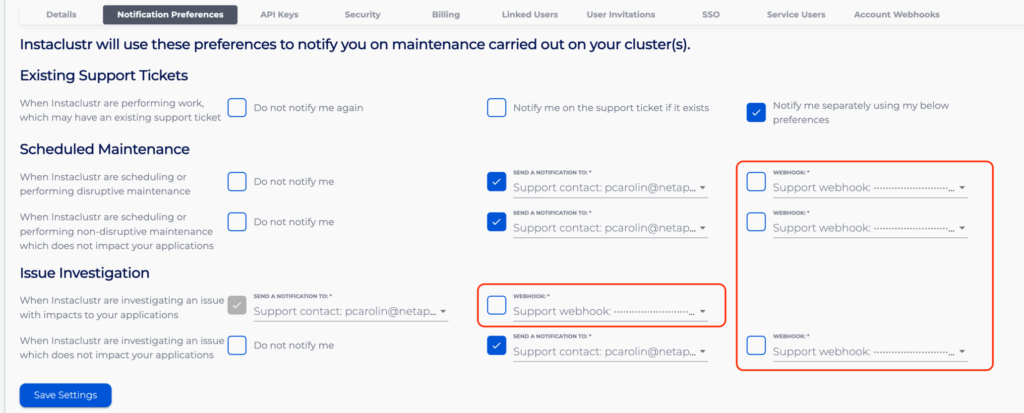The height and width of the screenshot is (413, 1024).
Task: Tick 'Do not notify me' for disruptive maintenance
Action: point(237,182)
